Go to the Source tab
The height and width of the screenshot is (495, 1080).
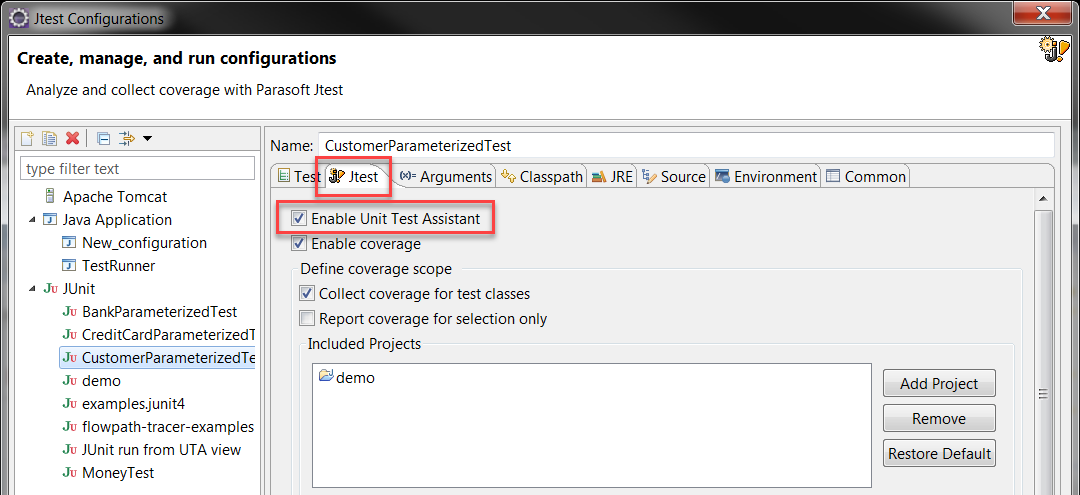click(x=674, y=176)
